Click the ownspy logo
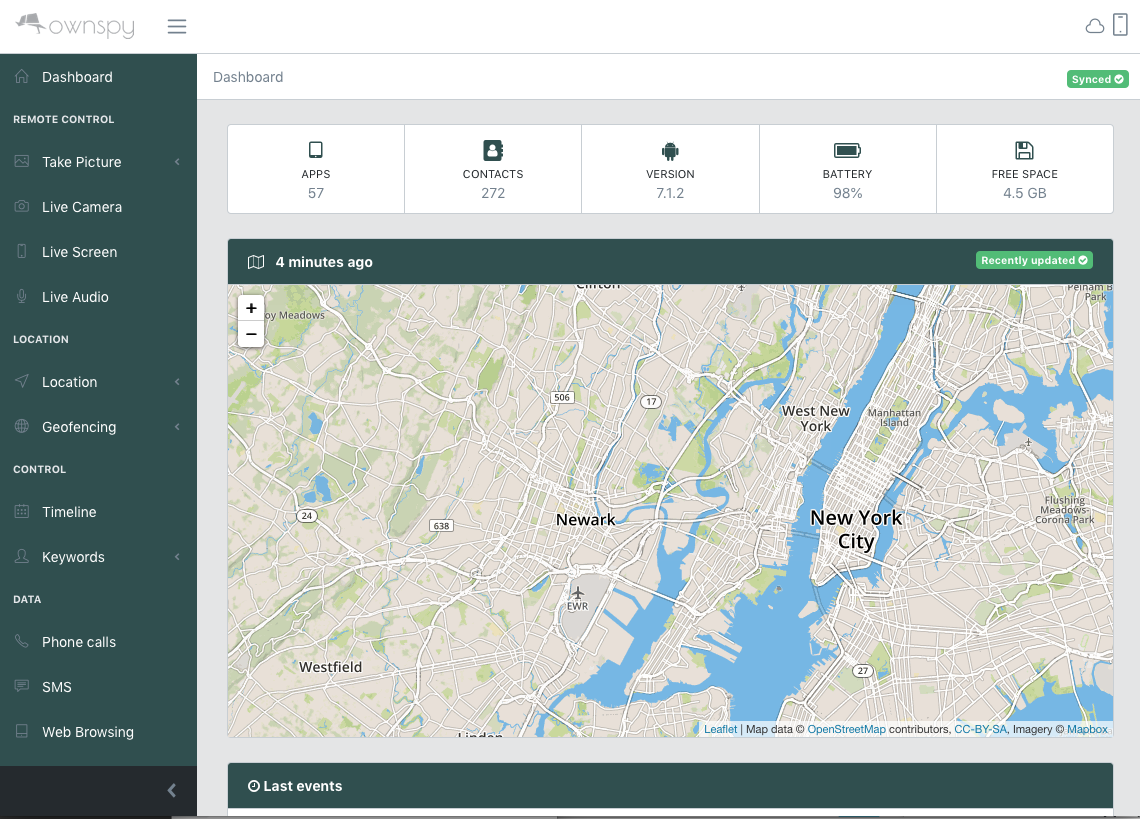The width and height of the screenshot is (1140, 819). coord(76,25)
